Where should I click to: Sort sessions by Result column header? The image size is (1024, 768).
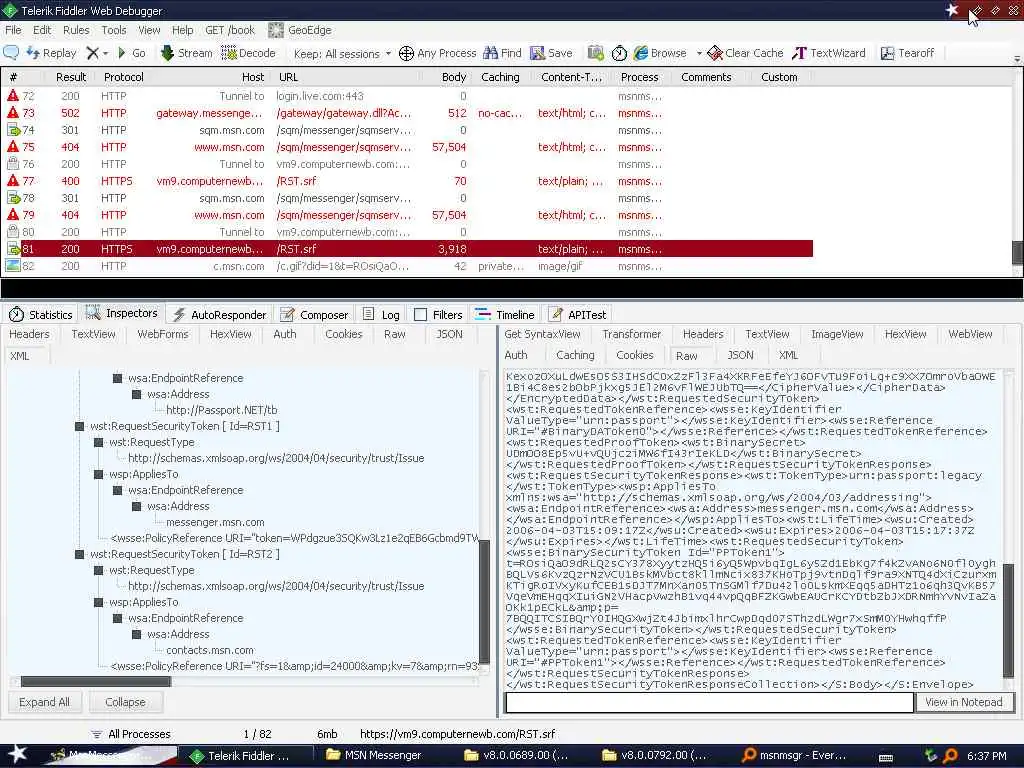71,77
